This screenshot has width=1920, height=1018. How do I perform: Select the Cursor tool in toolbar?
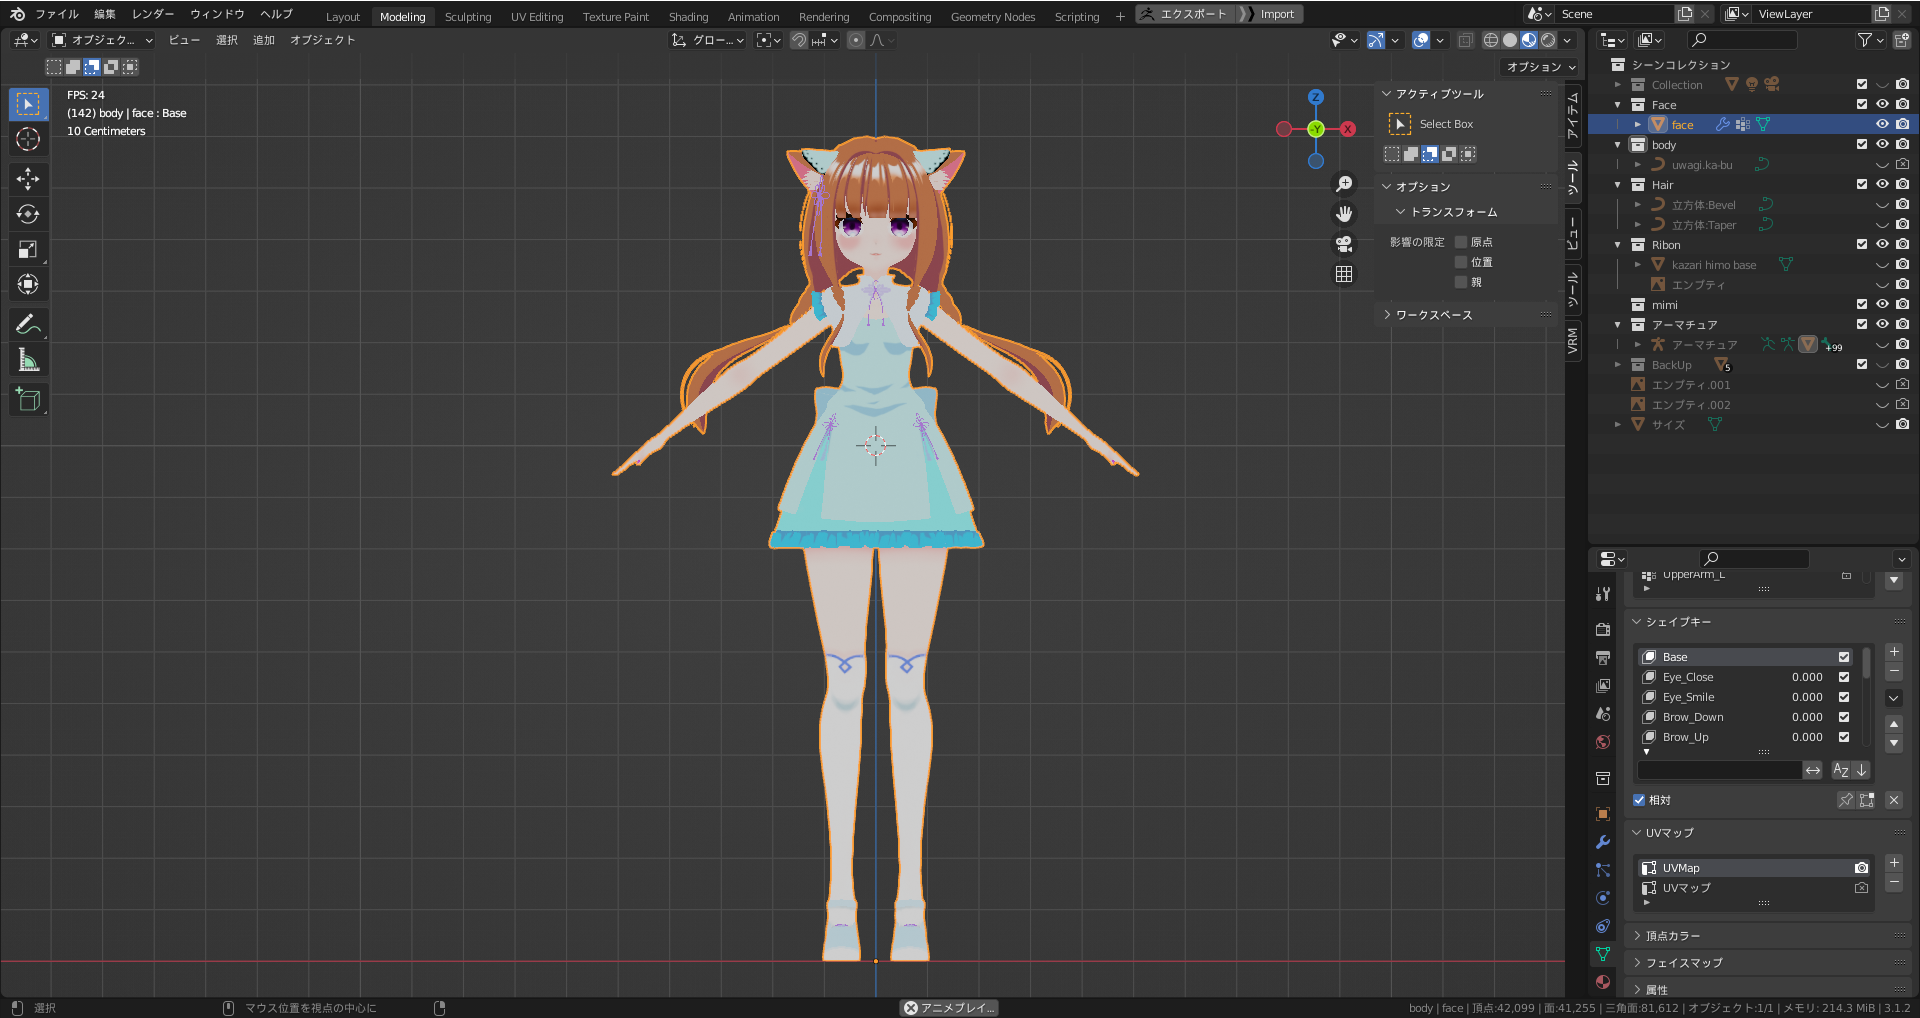28,140
